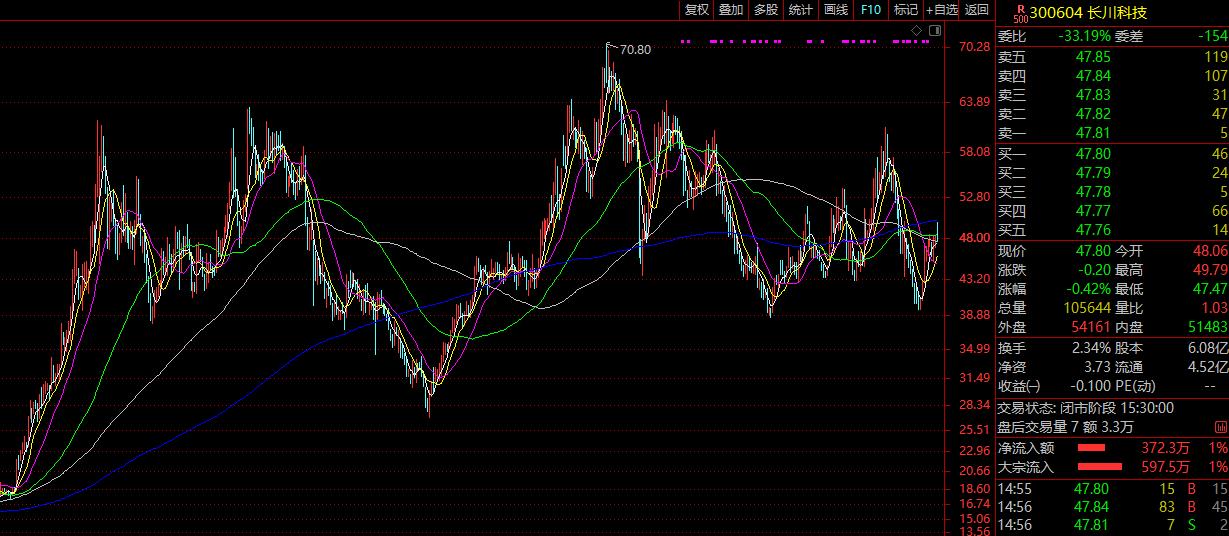Image resolution: width=1229 pixels, height=536 pixels.
Task: Select the 卖二 row at 47.82
Action: click(x=1112, y=114)
